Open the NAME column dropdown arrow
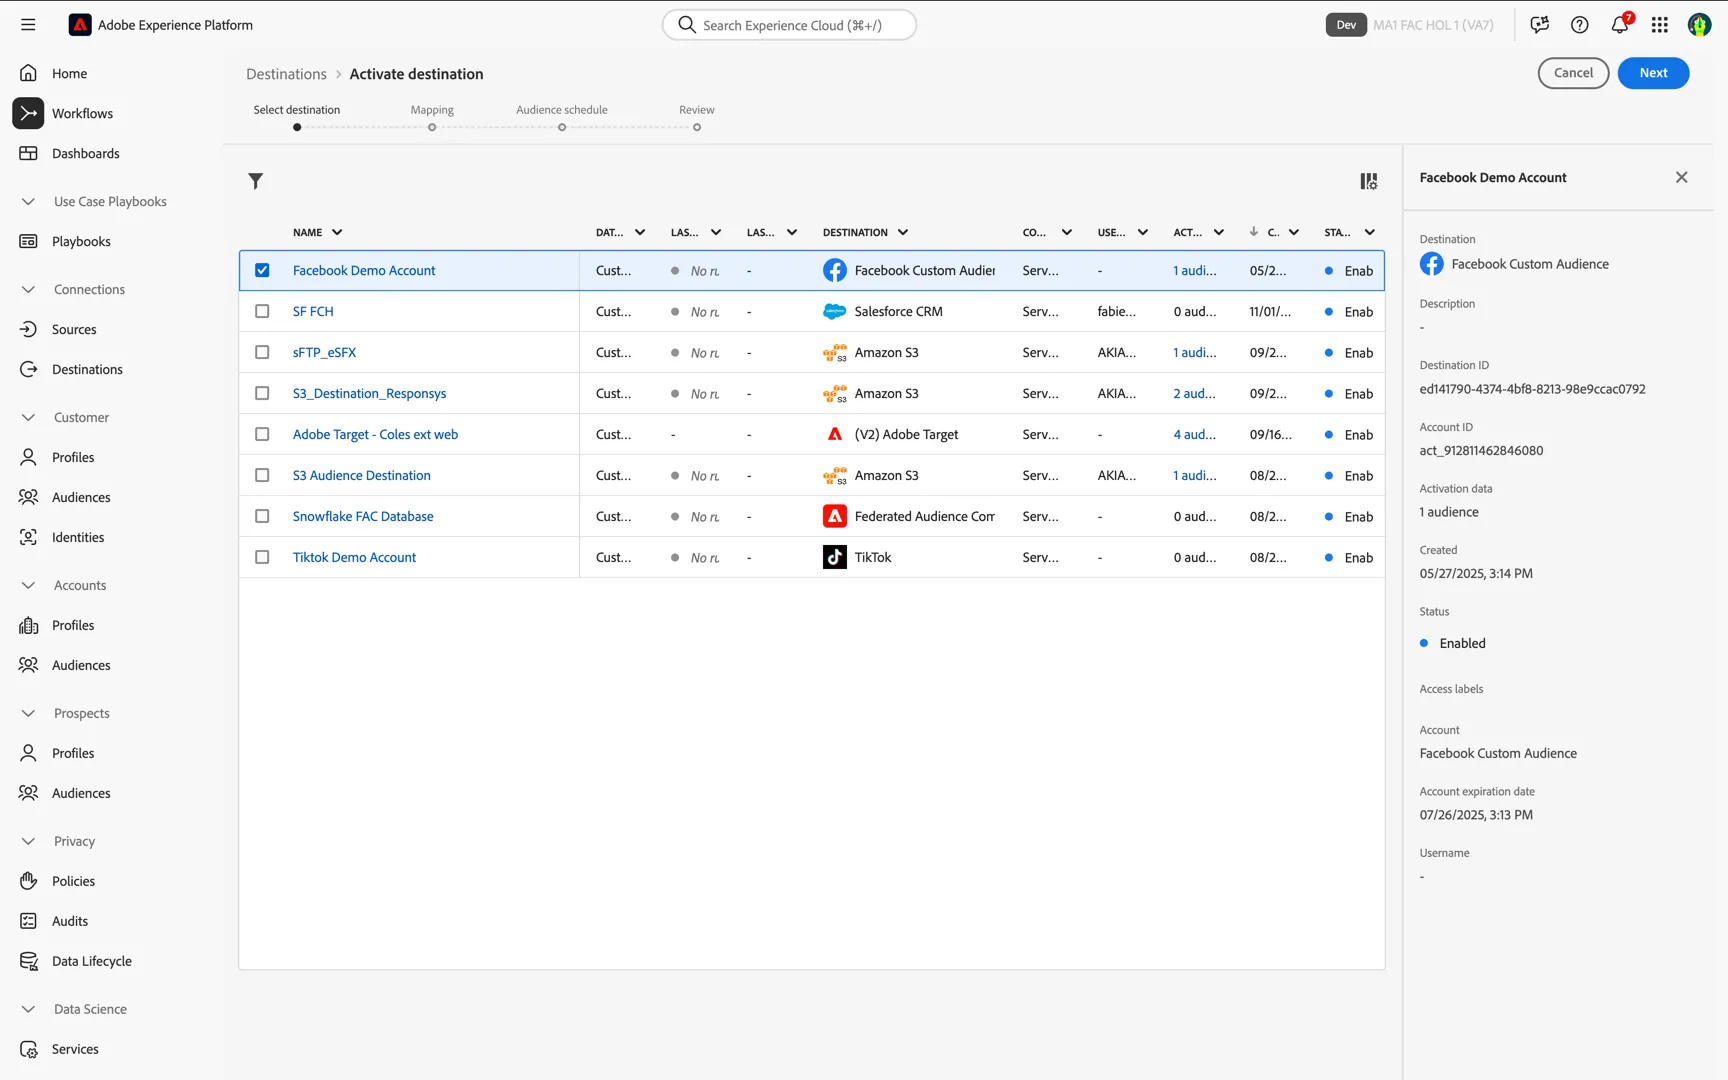Image resolution: width=1728 pixels, height=1080 pixels. pyautogui.click(x=337, y=232)
